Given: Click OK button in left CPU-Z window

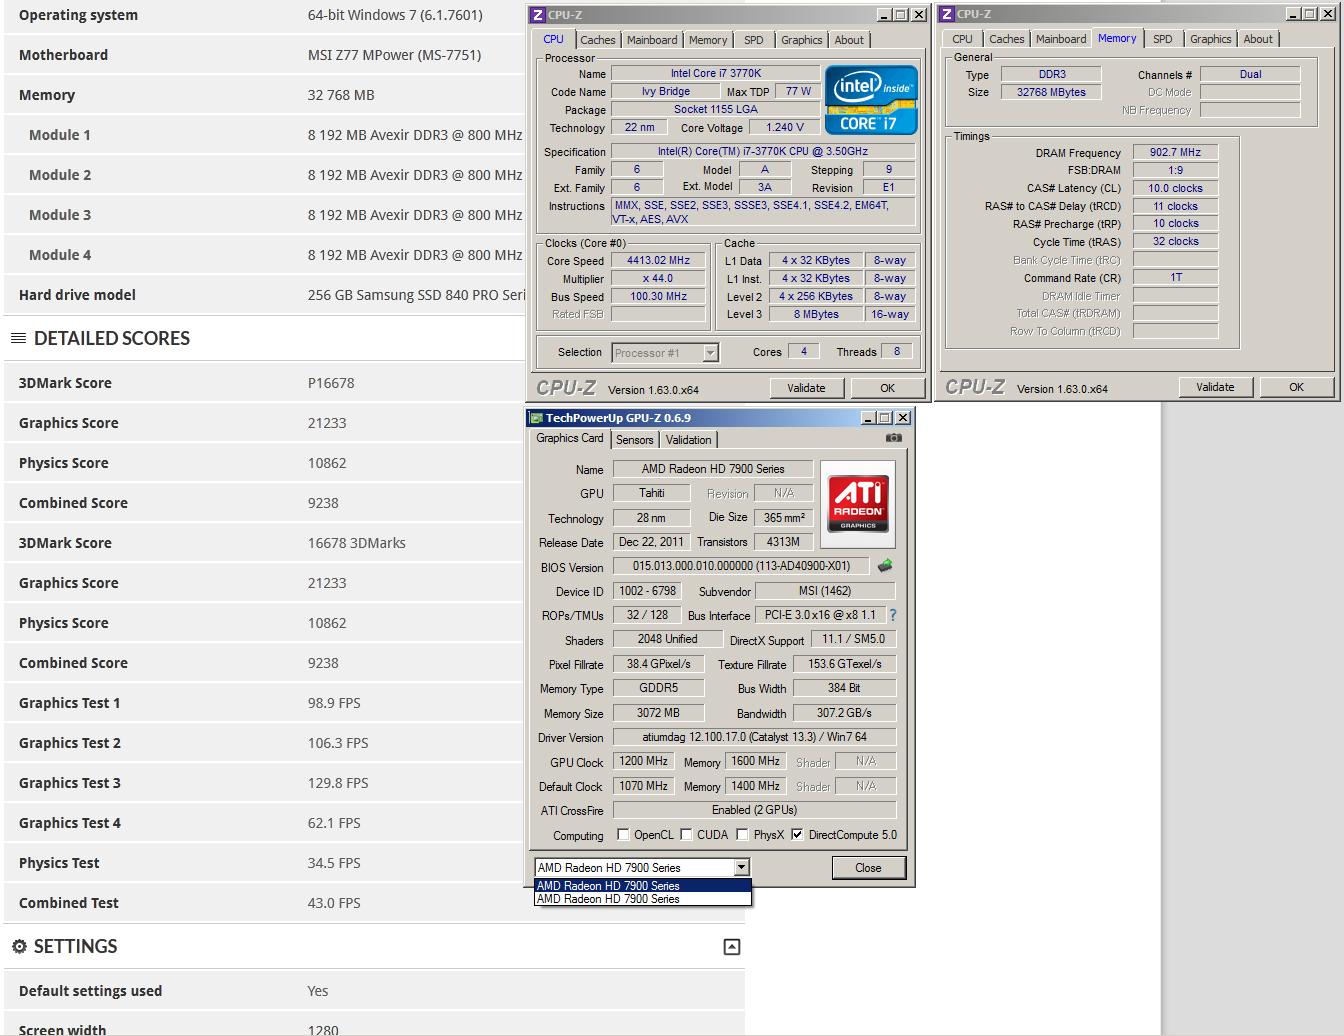Looking at the screenshot, I should [887, 388].
